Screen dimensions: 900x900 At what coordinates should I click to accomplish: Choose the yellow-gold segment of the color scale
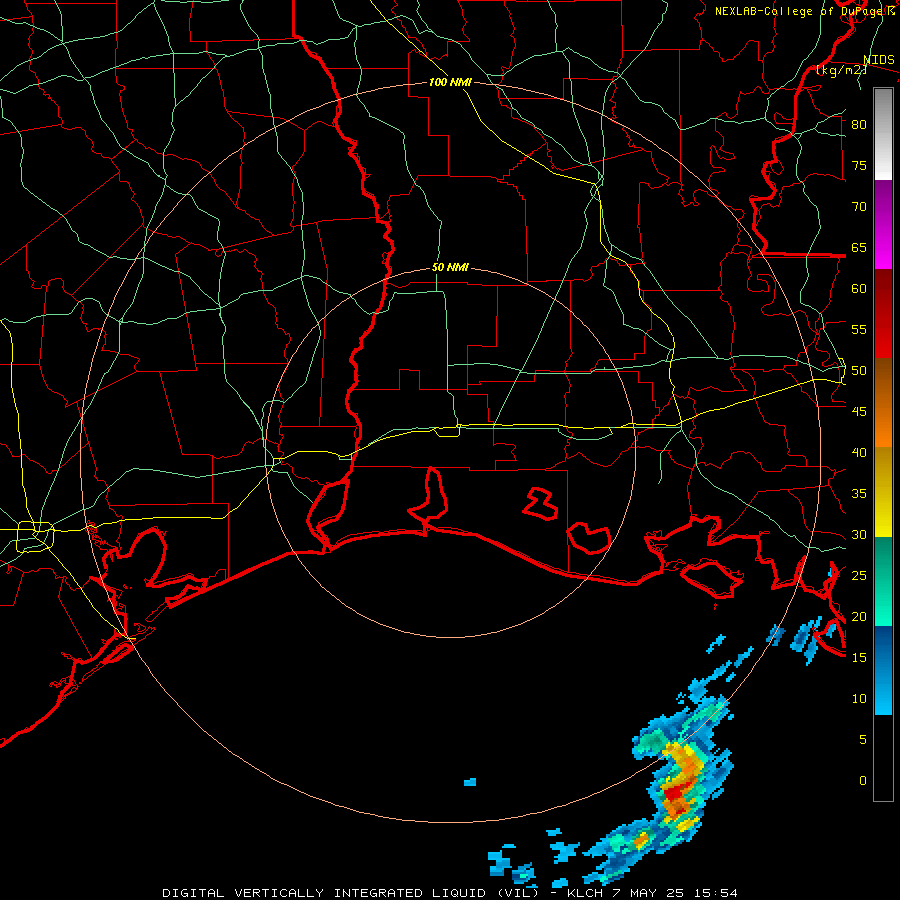(883, 492)
